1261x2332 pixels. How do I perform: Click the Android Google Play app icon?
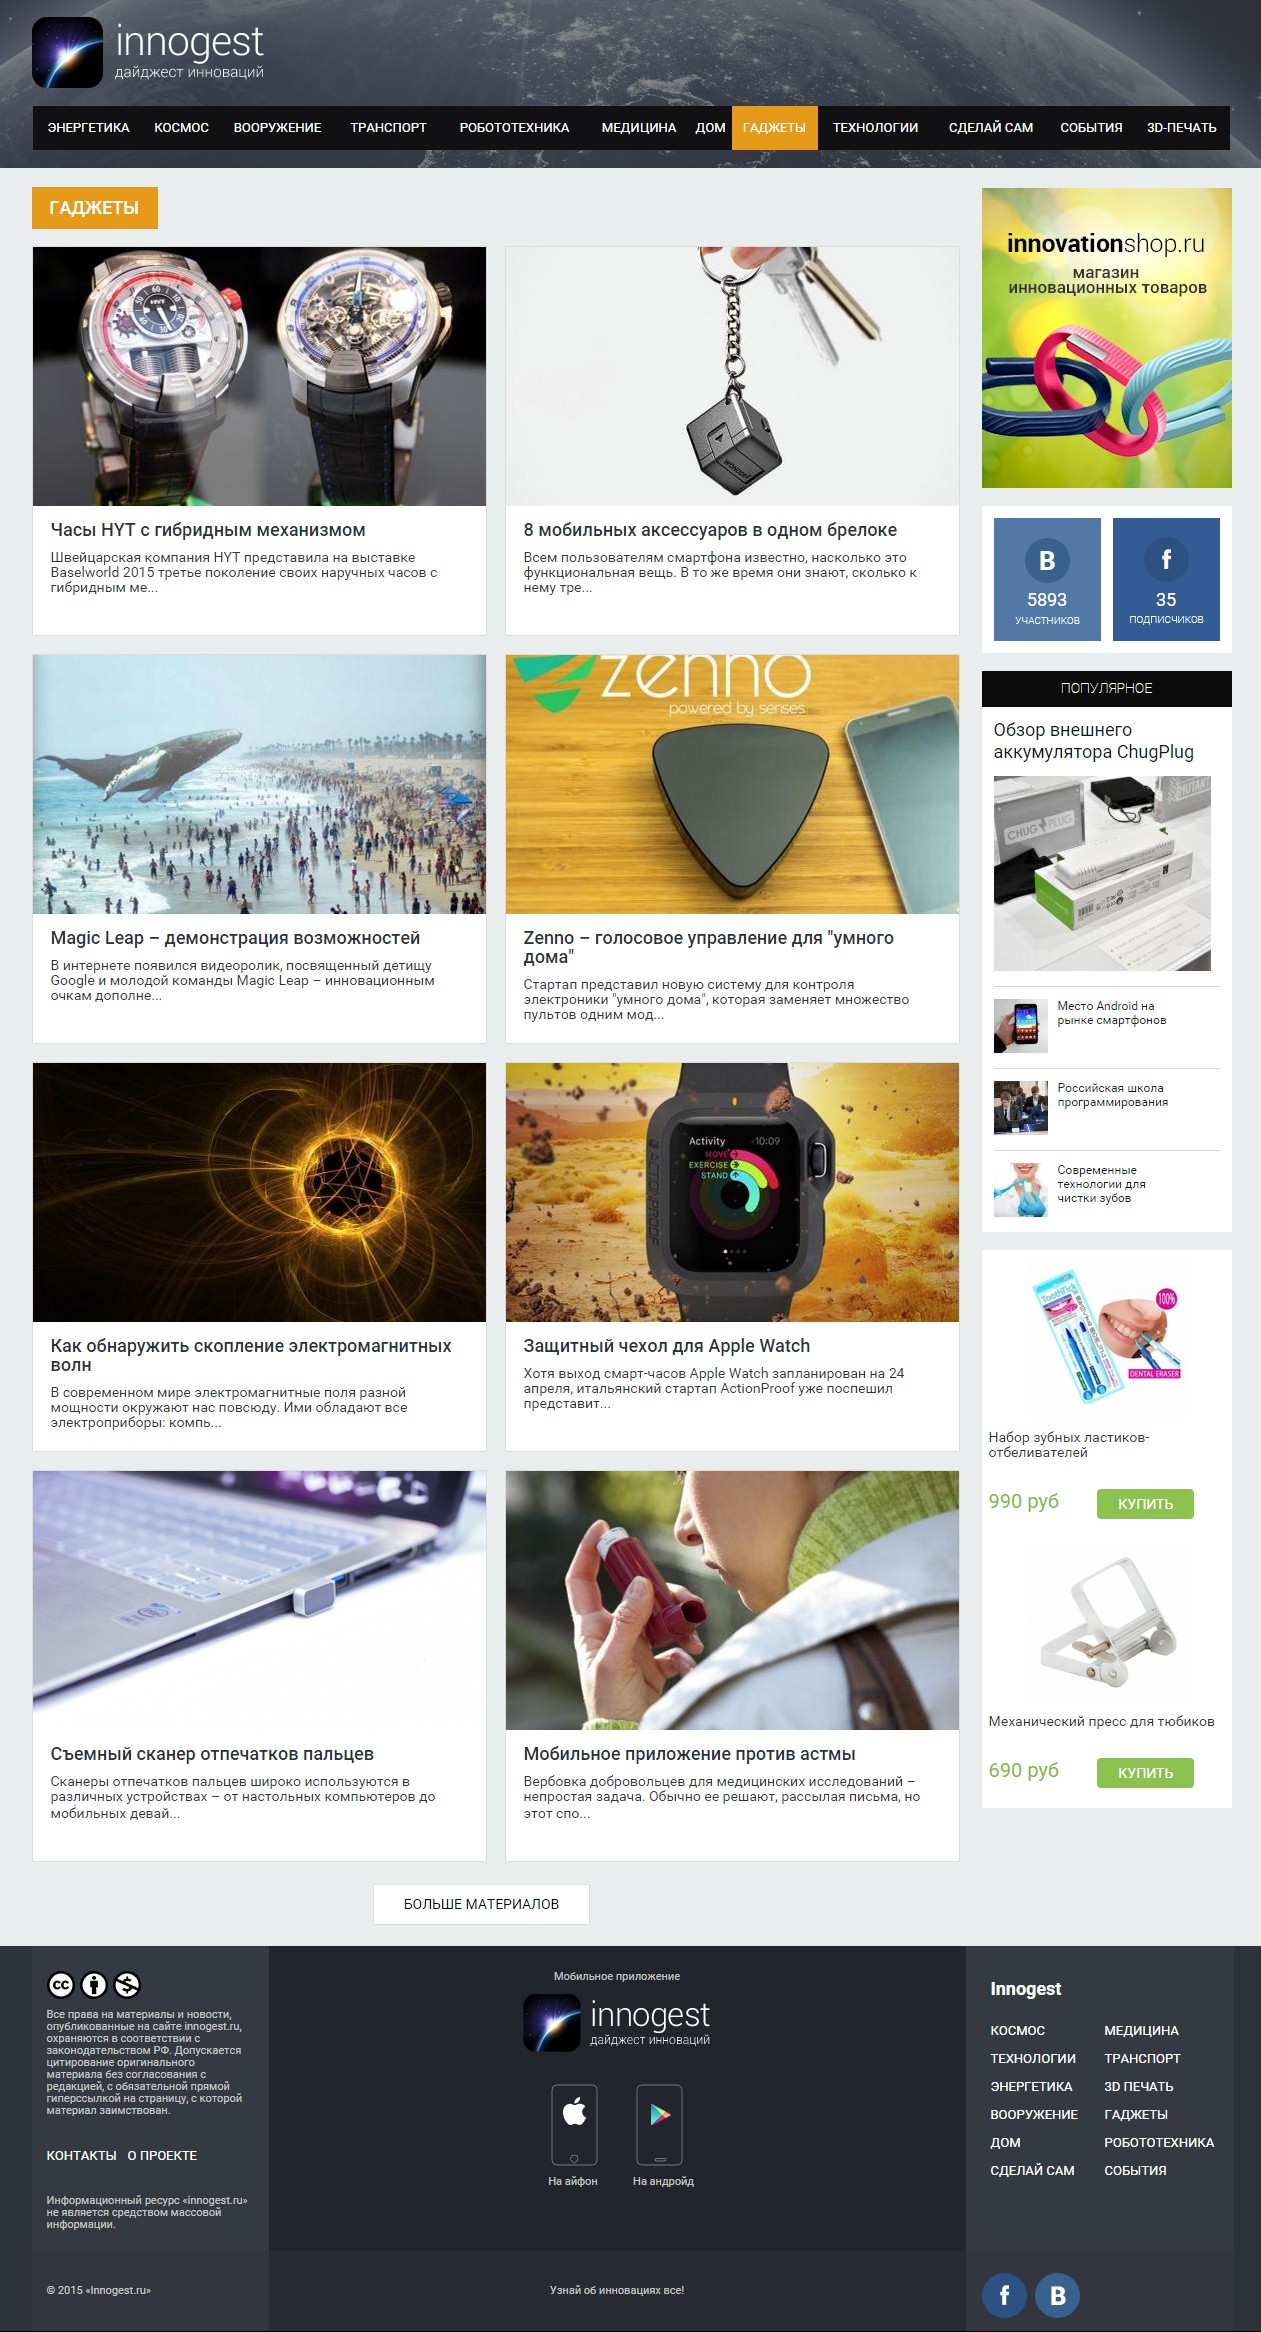pyautogui.click(x=660, y=2125)
